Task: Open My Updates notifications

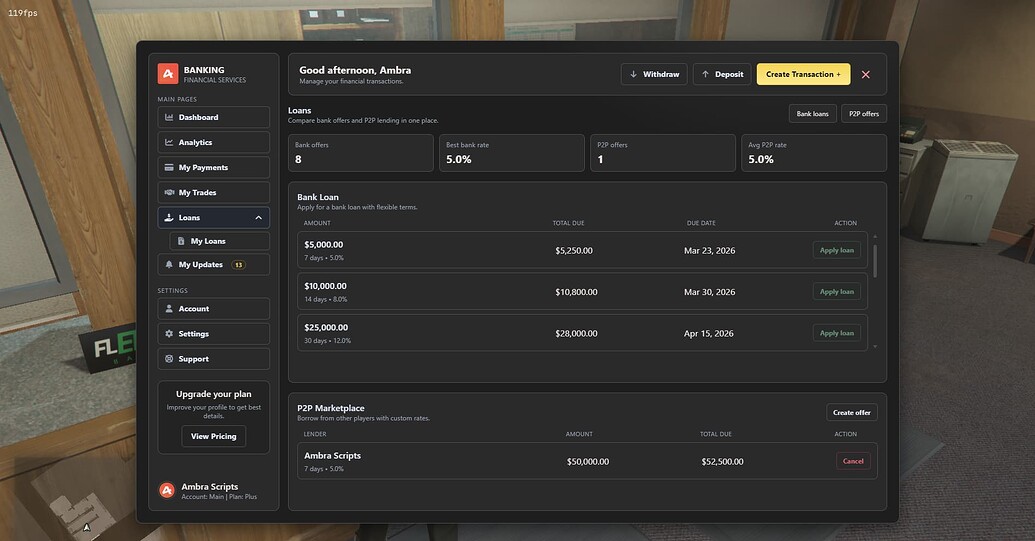Action: [213, 265]
